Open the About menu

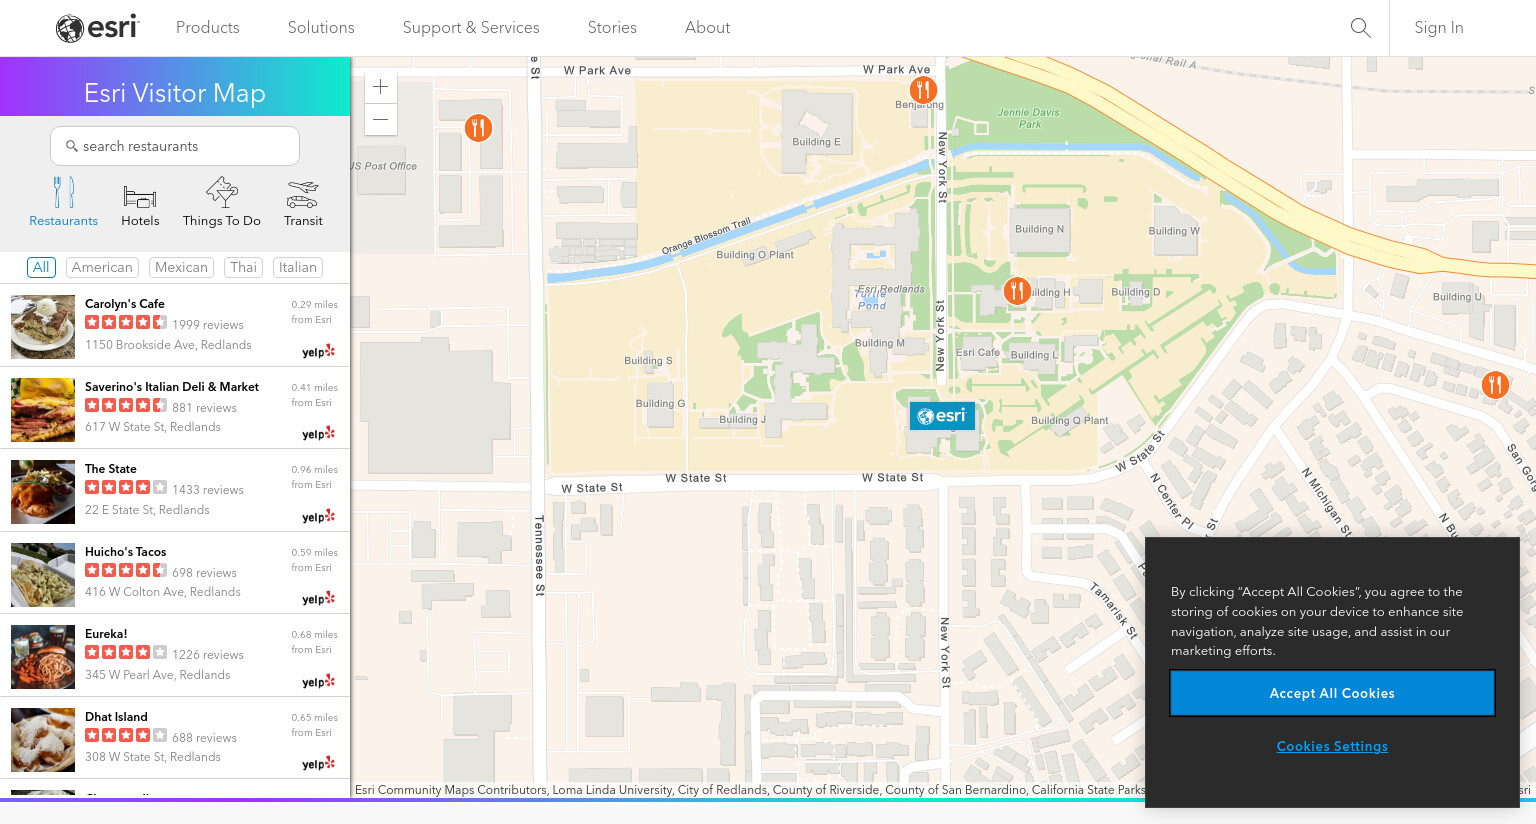pyautogui.click(x=707, y=28)
